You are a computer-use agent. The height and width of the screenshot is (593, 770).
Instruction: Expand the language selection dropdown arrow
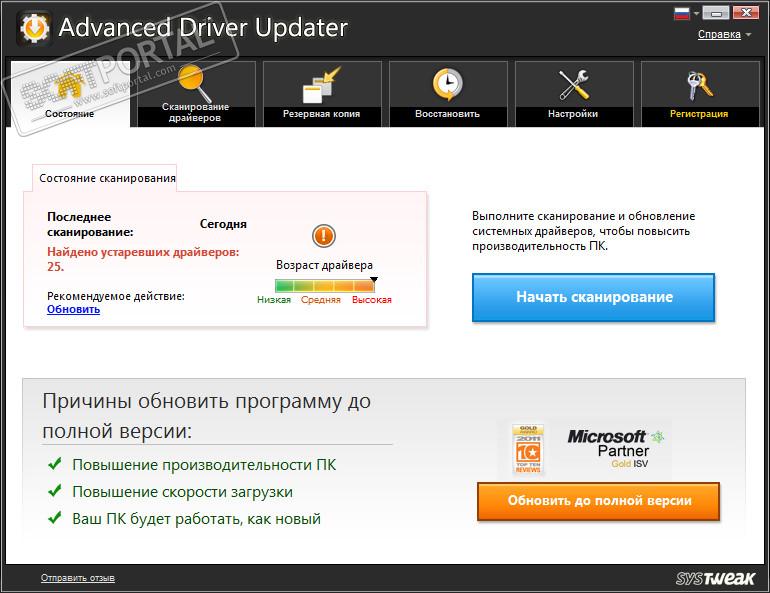pos(696,13)
